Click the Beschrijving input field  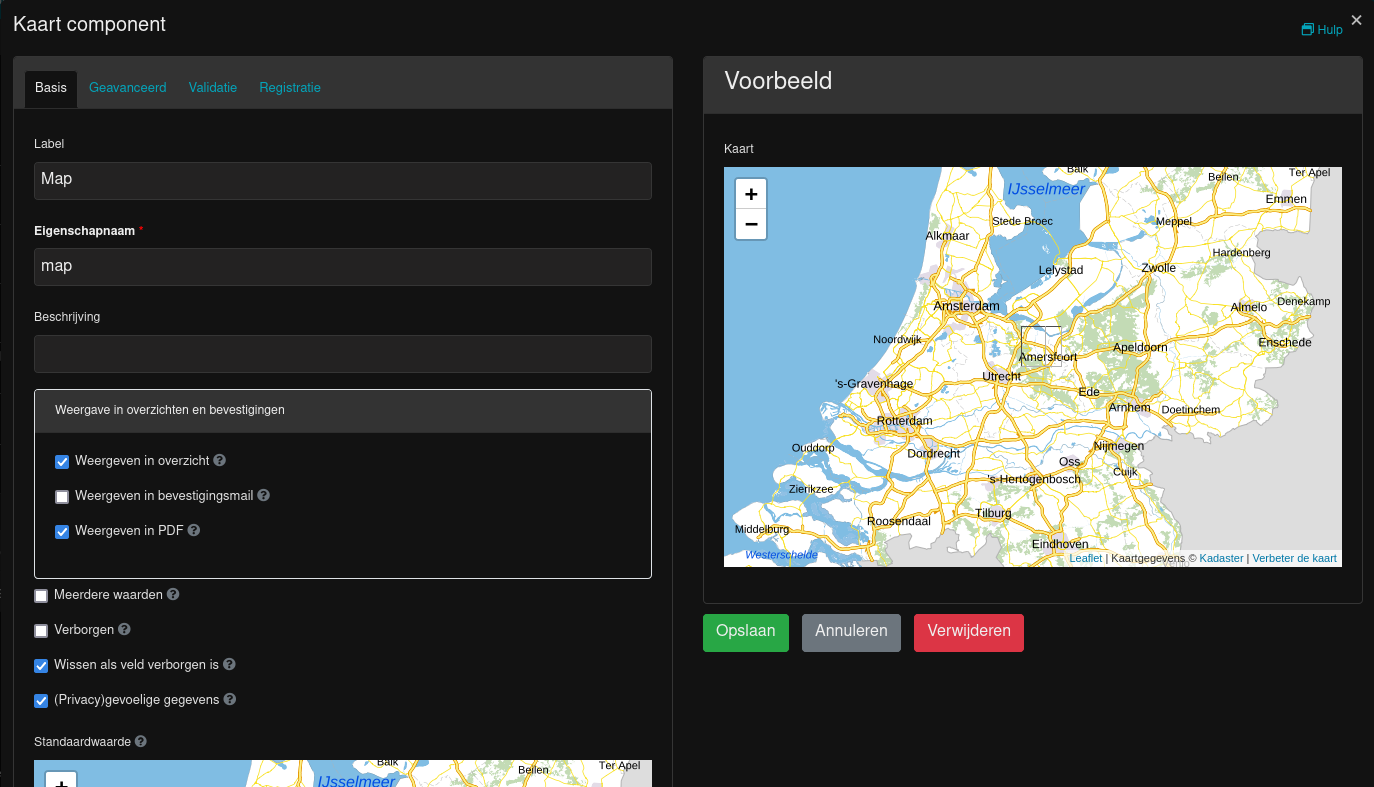(343, 353)
